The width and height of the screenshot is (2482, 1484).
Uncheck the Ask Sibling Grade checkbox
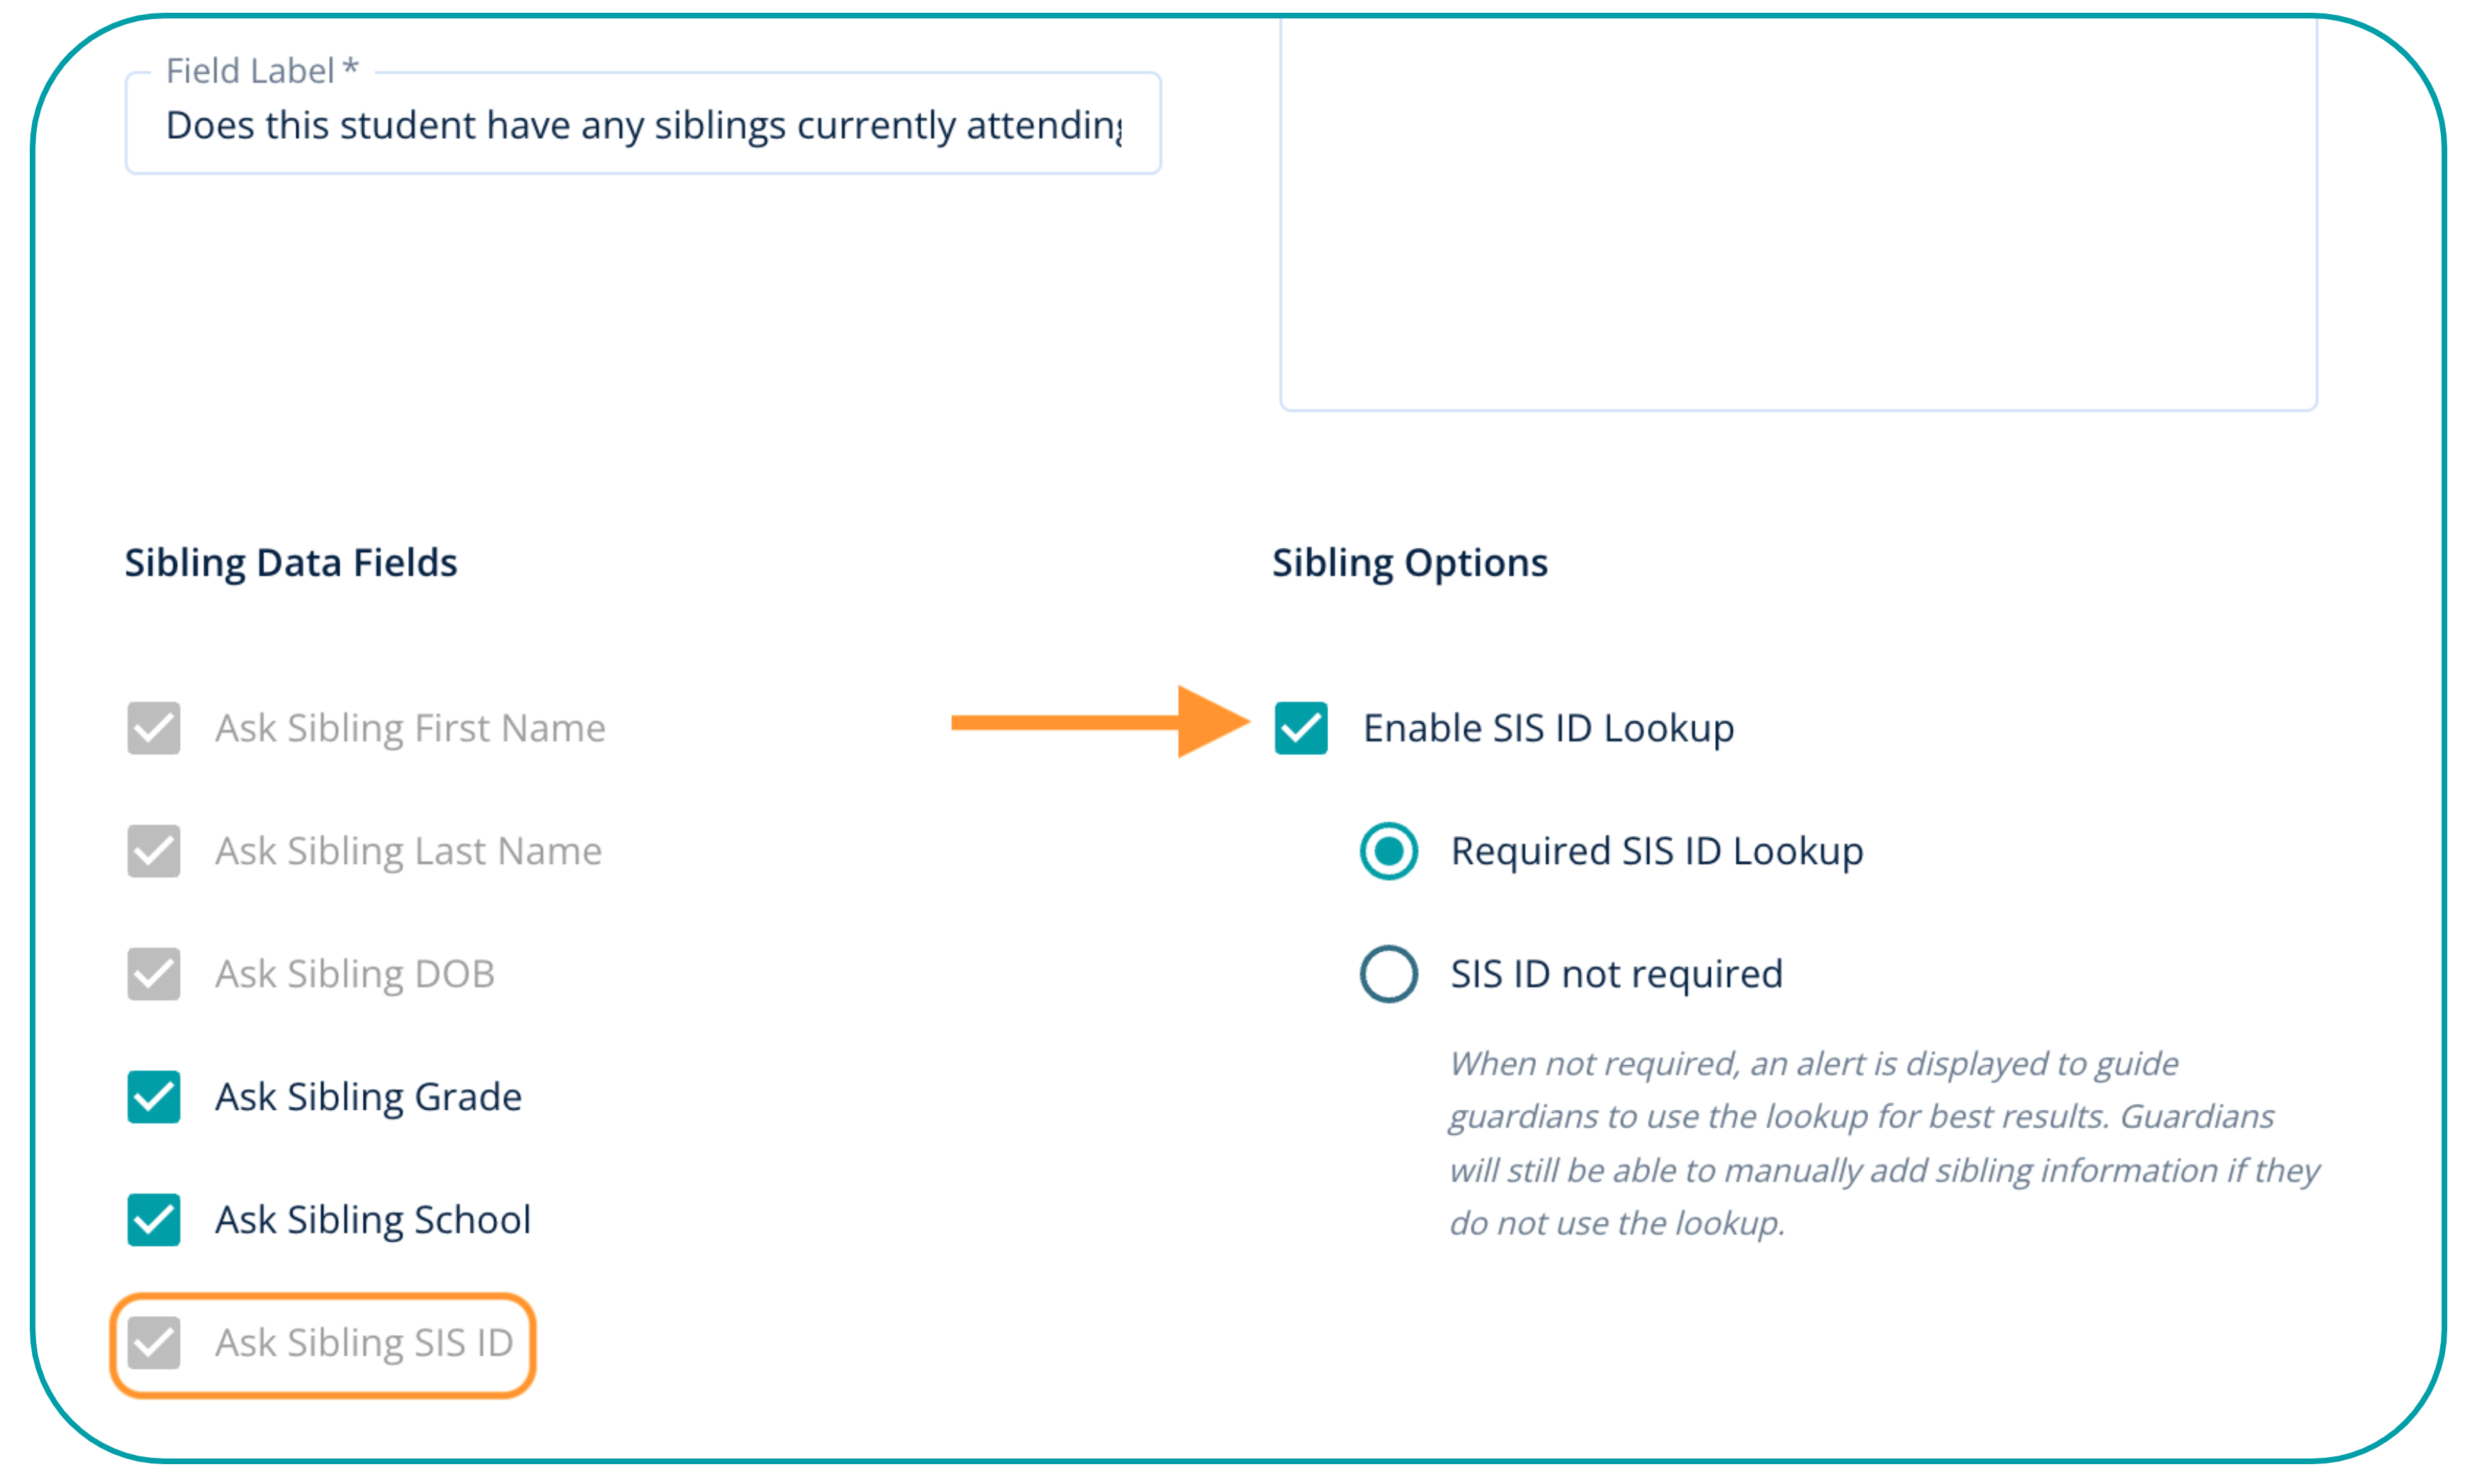pyautogui.click(x=154, y=1097)
